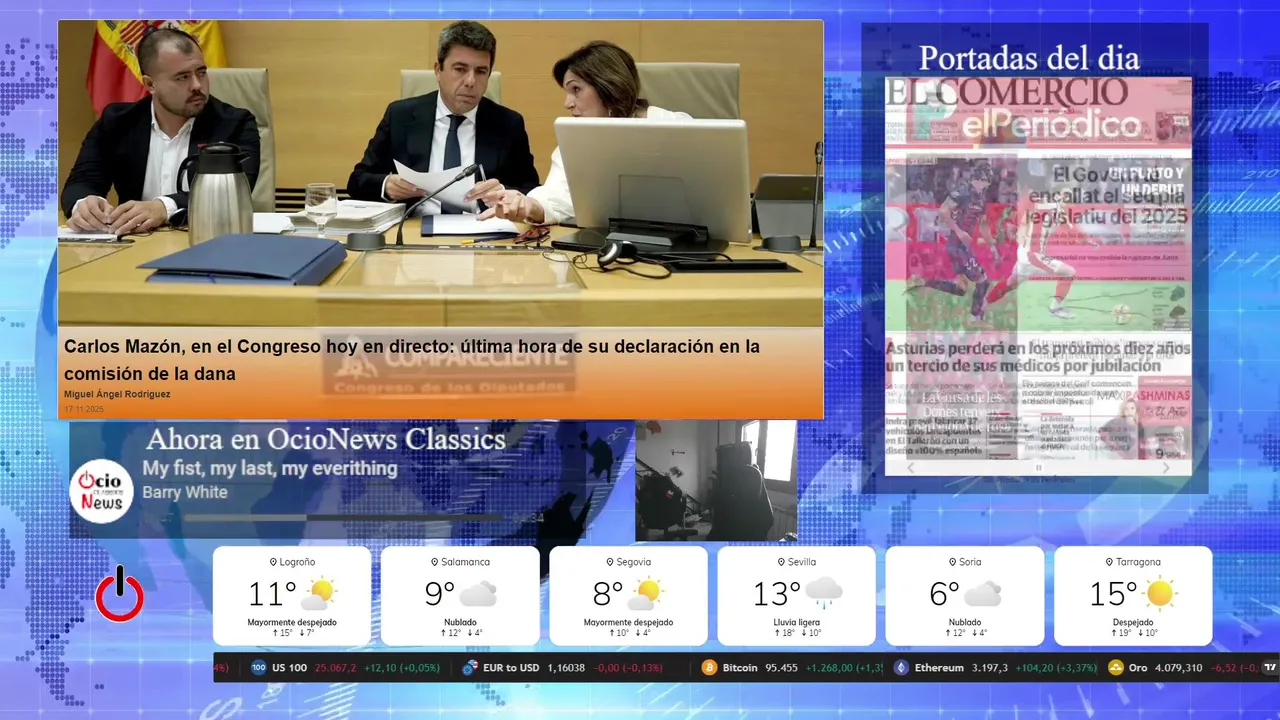1280x720 pixels.
Task: Go to previous front page in carousel
Action: pyautogui.click(x=910, y=467)
